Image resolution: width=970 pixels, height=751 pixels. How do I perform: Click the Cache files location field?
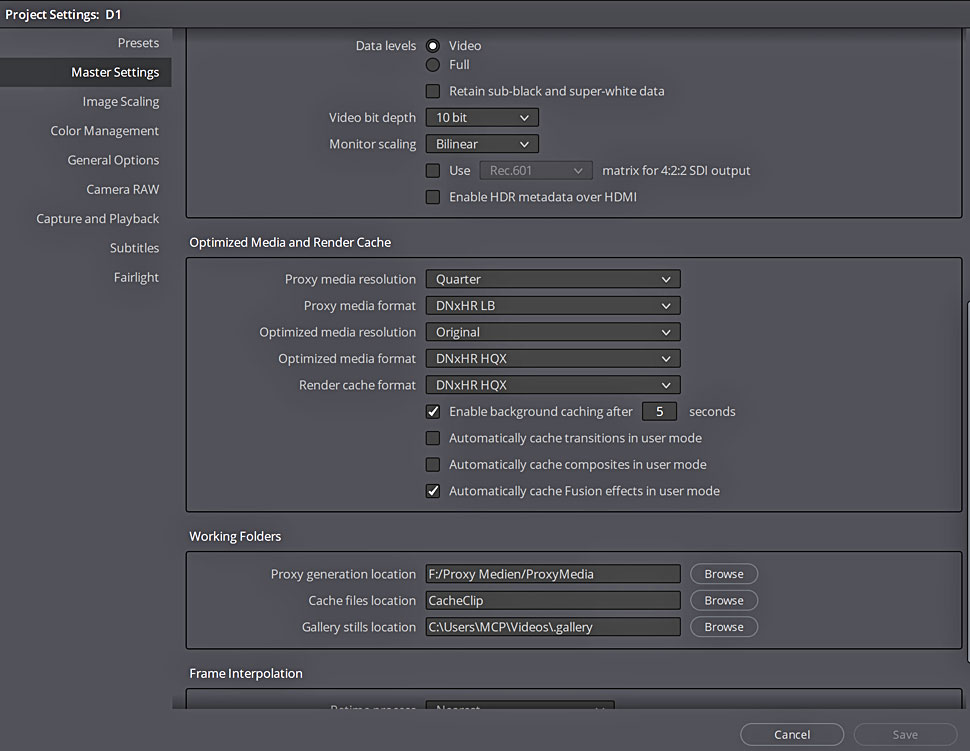click(x=552, y=601)
